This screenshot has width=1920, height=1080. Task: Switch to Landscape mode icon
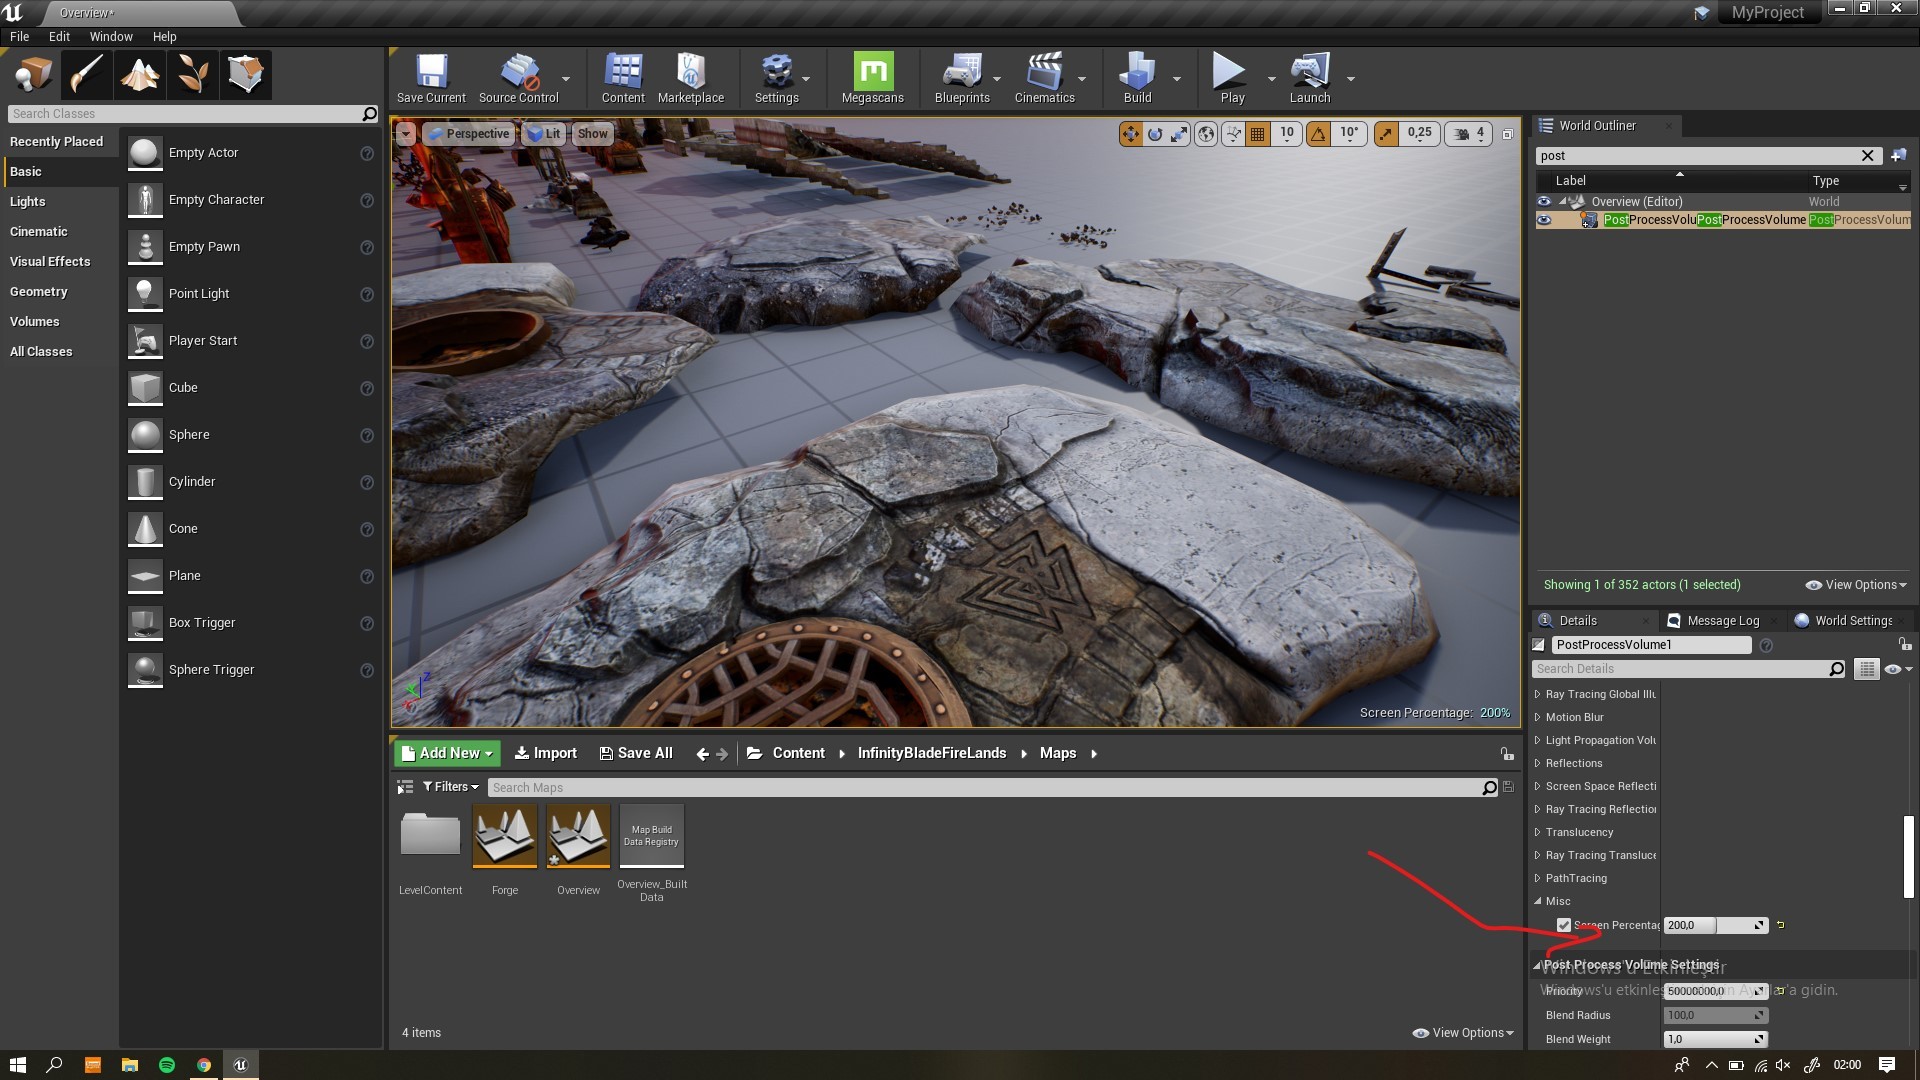pos(140,74)
